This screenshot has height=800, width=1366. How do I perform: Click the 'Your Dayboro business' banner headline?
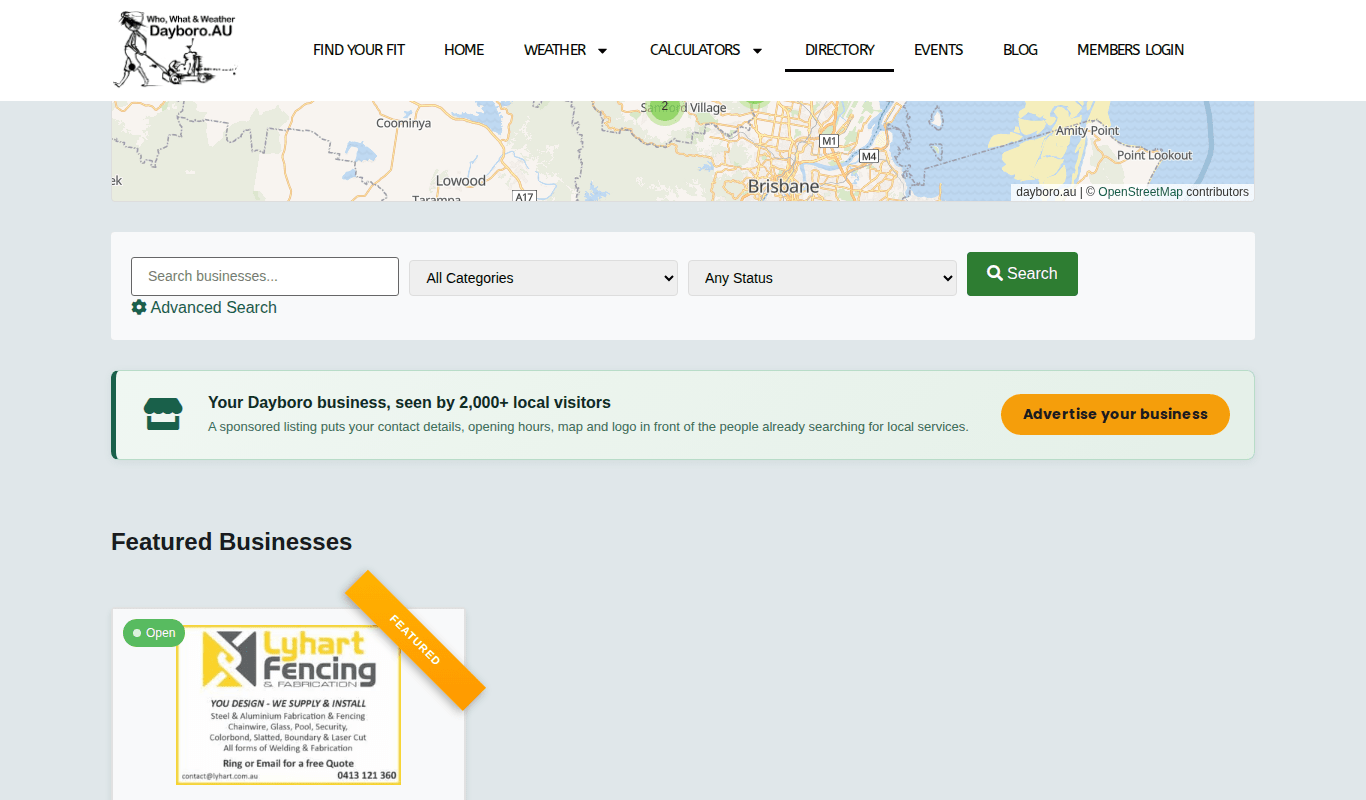[409, 402]
